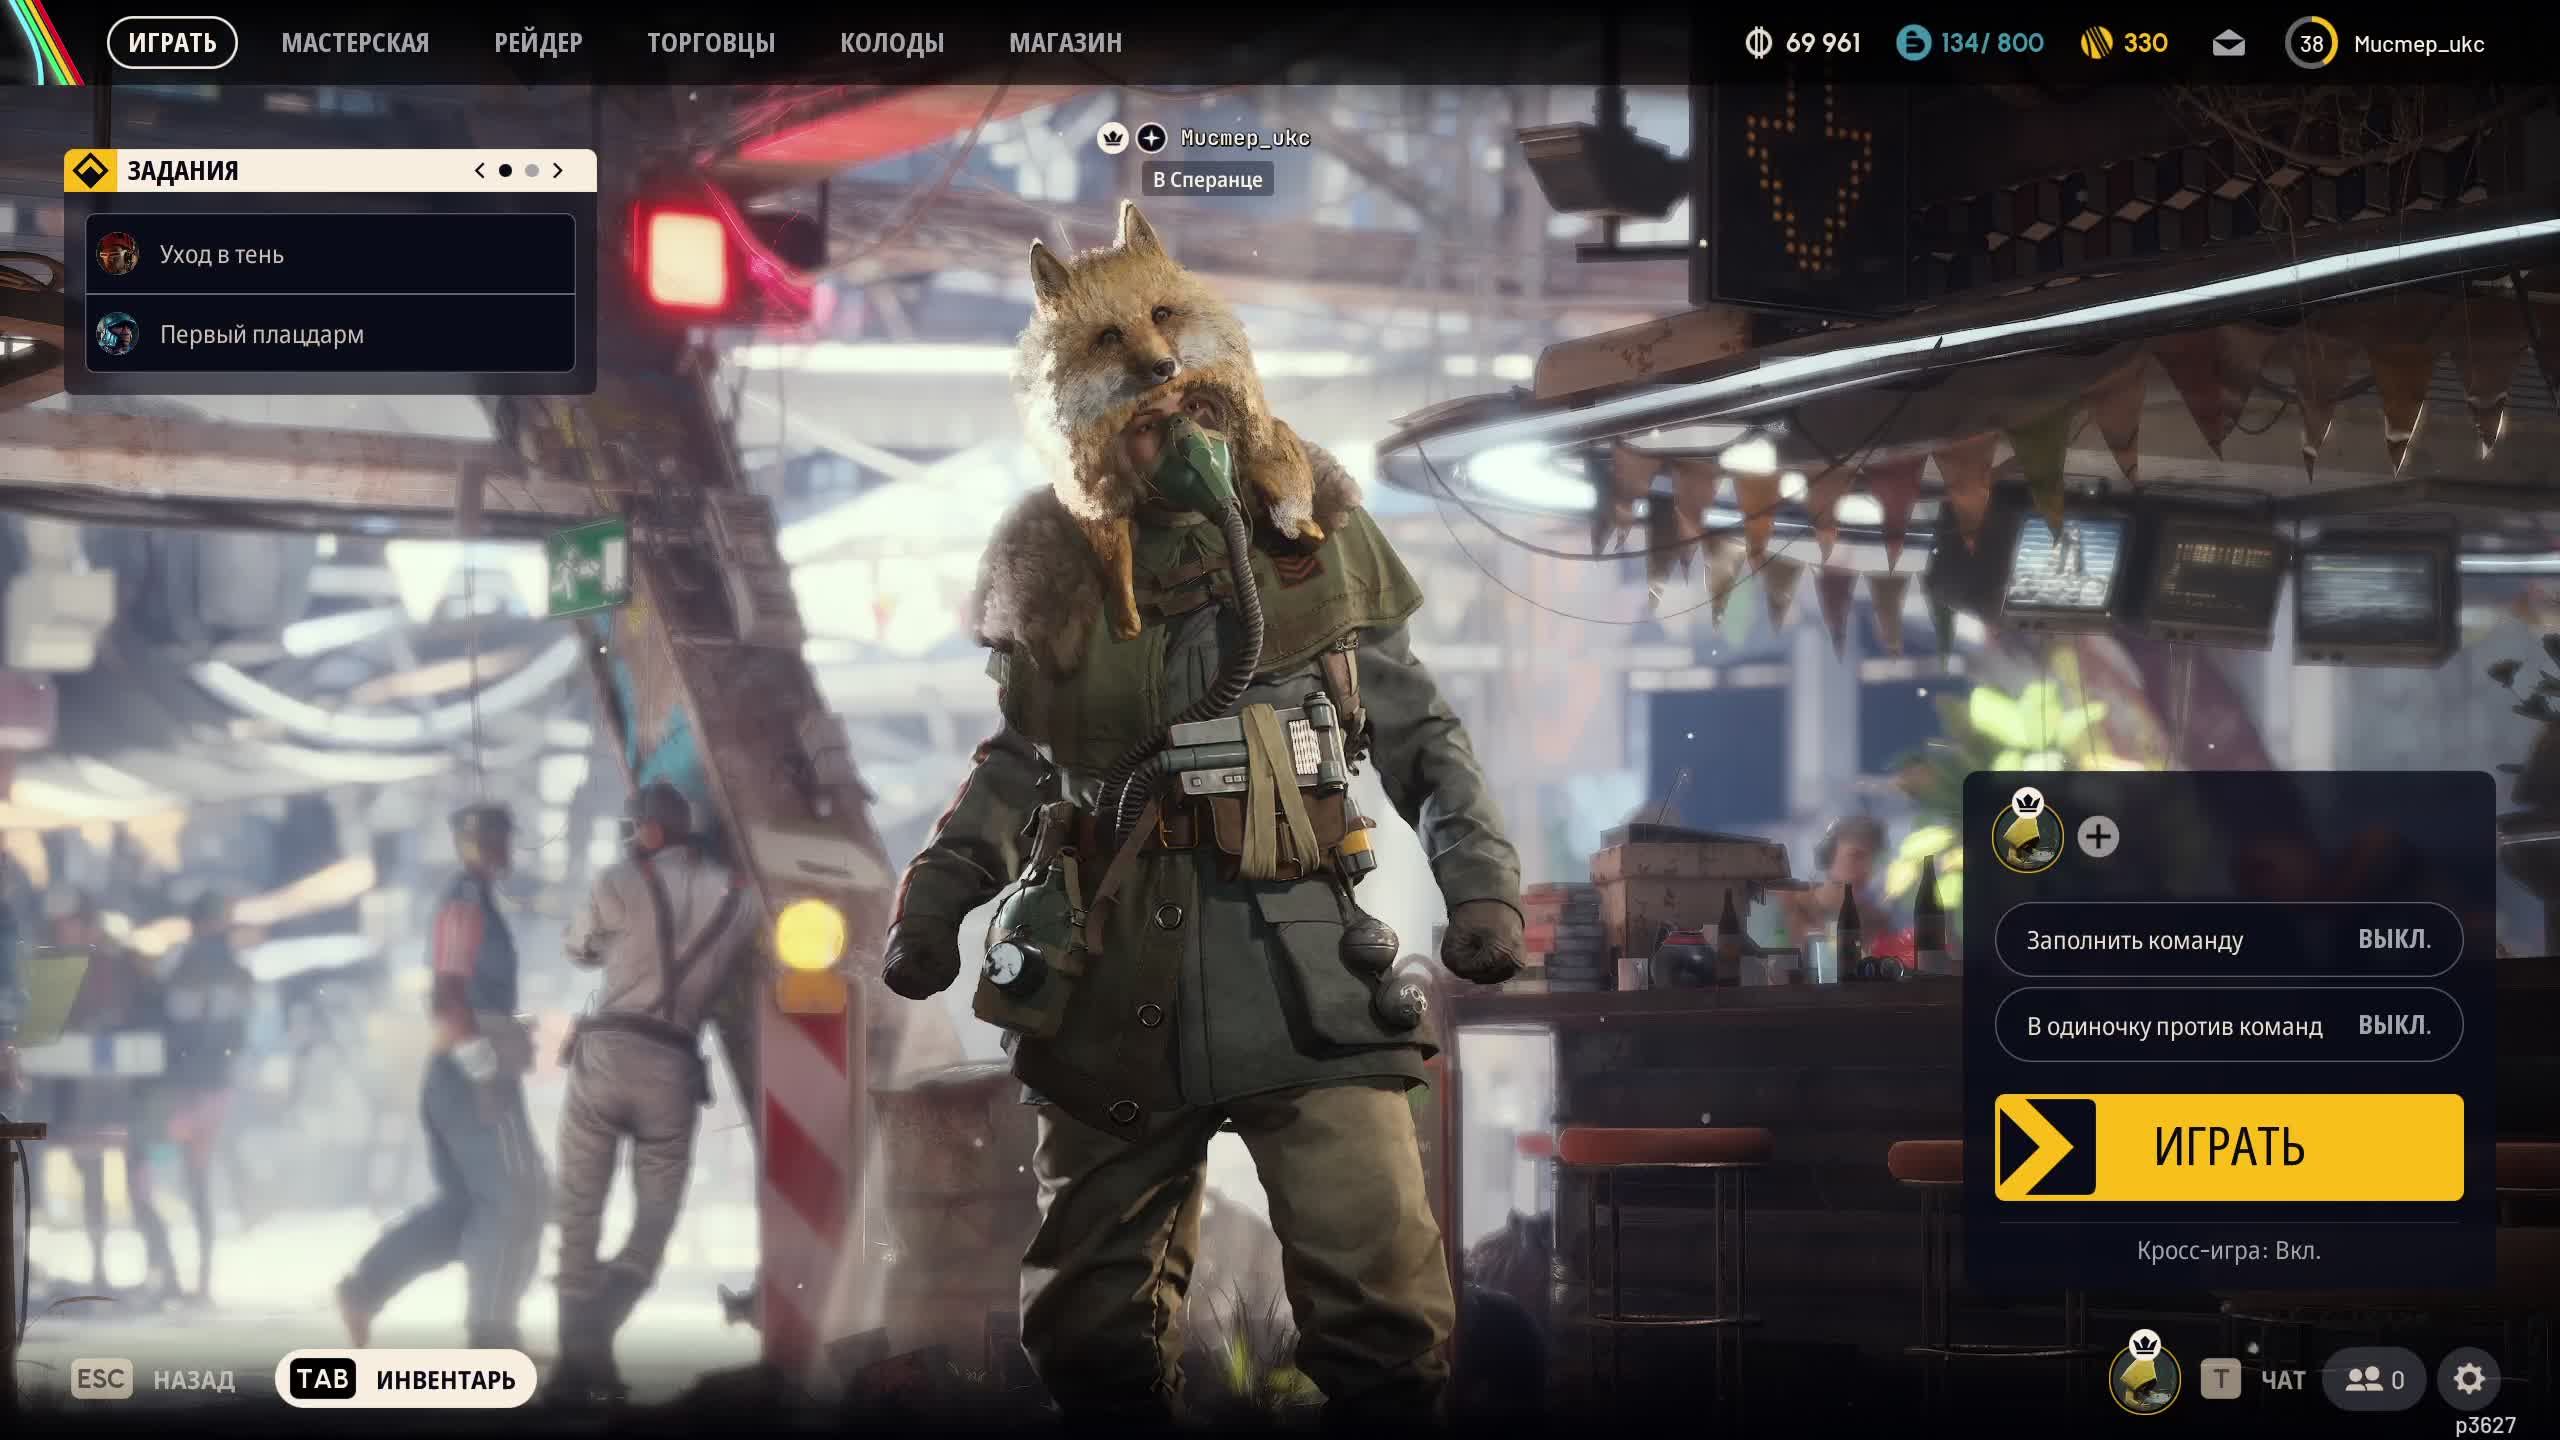Screen dimensions: 2560x1440
Task: Open the "Мастерская" tab
Action: coord(355,43)
